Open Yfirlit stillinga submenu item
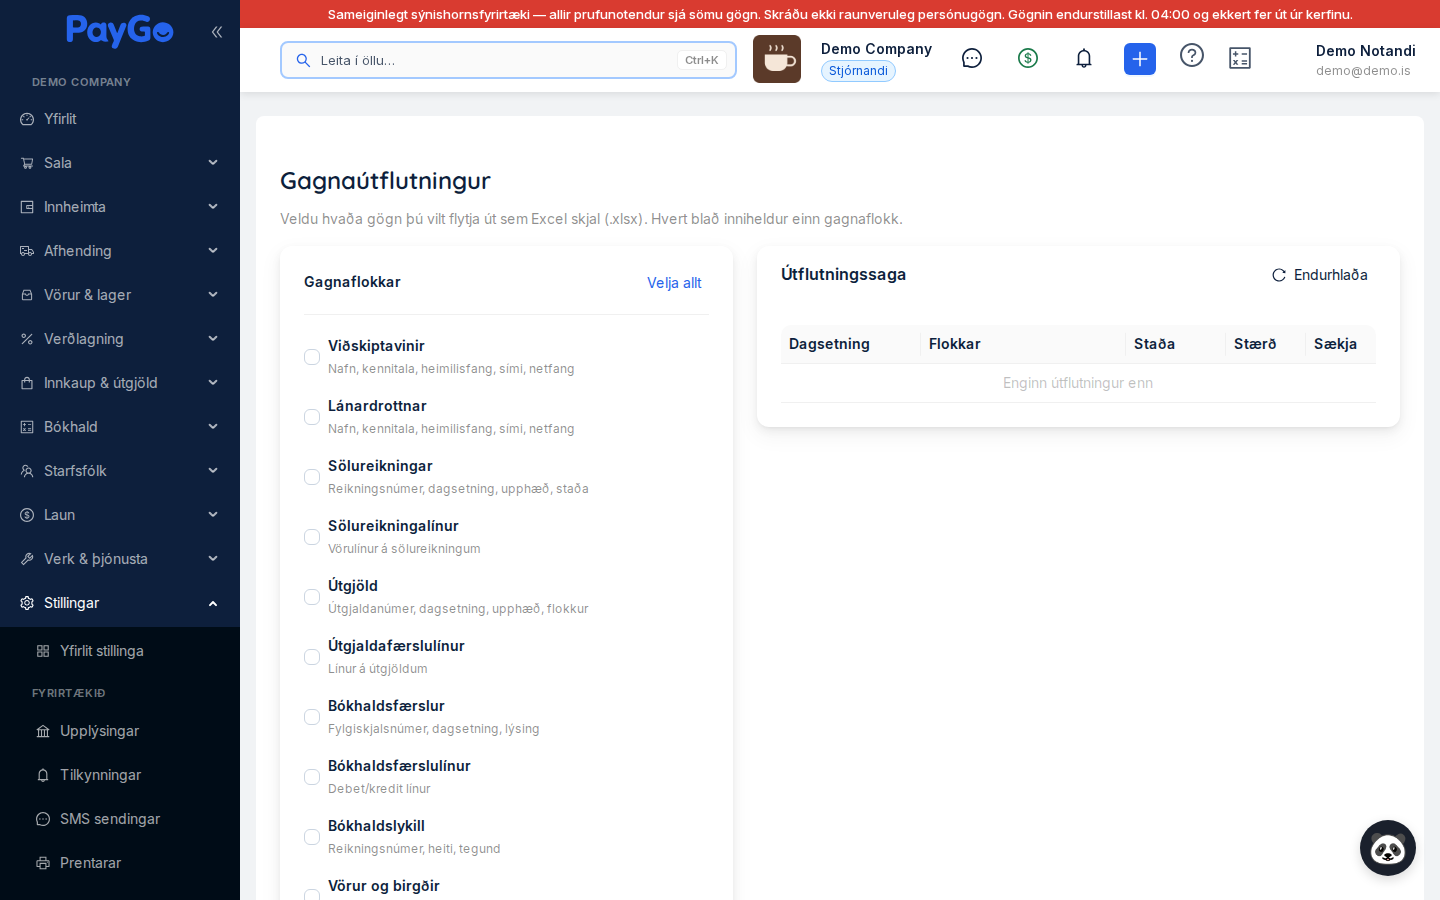 120,651
